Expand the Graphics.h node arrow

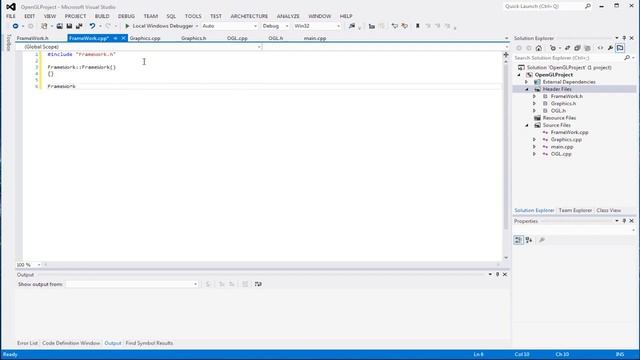[x=534, y=104]
